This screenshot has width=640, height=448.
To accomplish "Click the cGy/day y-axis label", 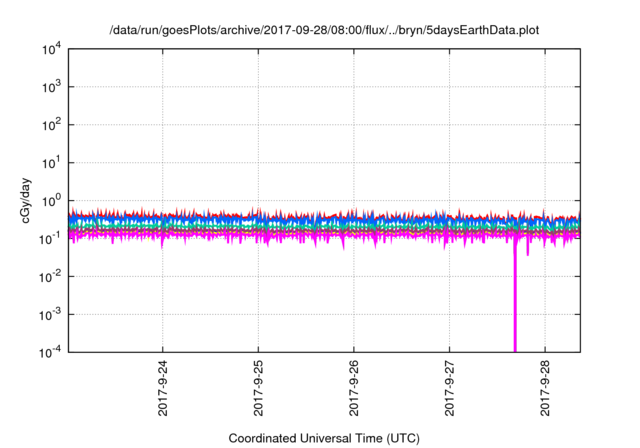I will [26, 200].
